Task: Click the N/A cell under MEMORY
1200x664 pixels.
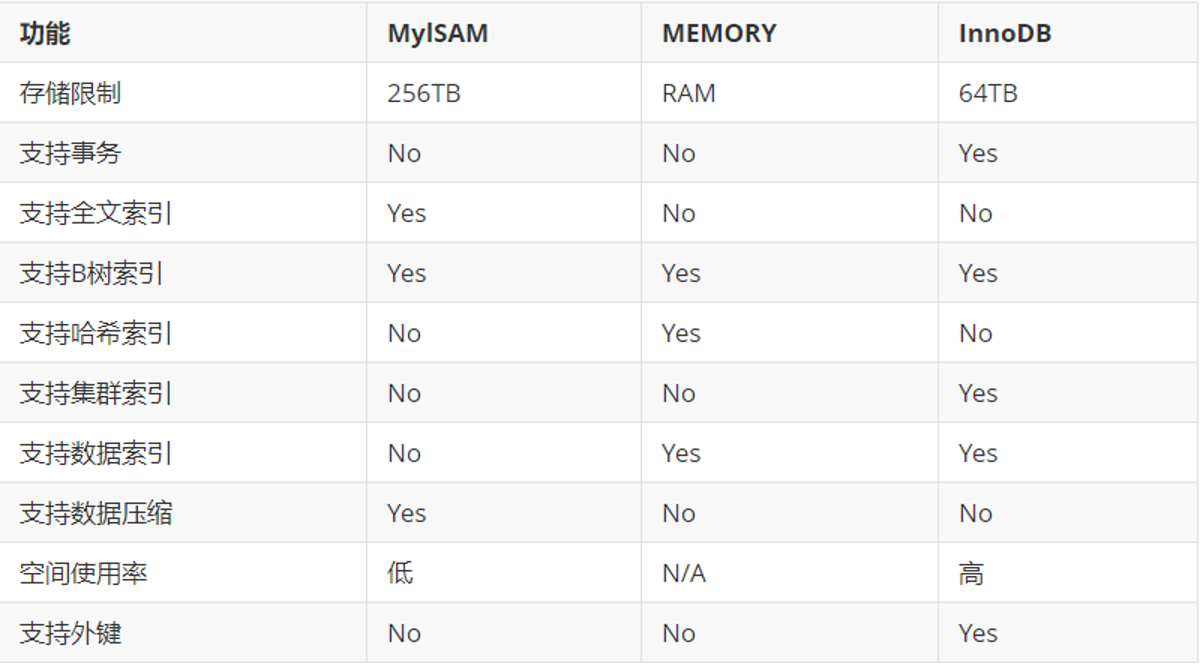Action: 684,573
